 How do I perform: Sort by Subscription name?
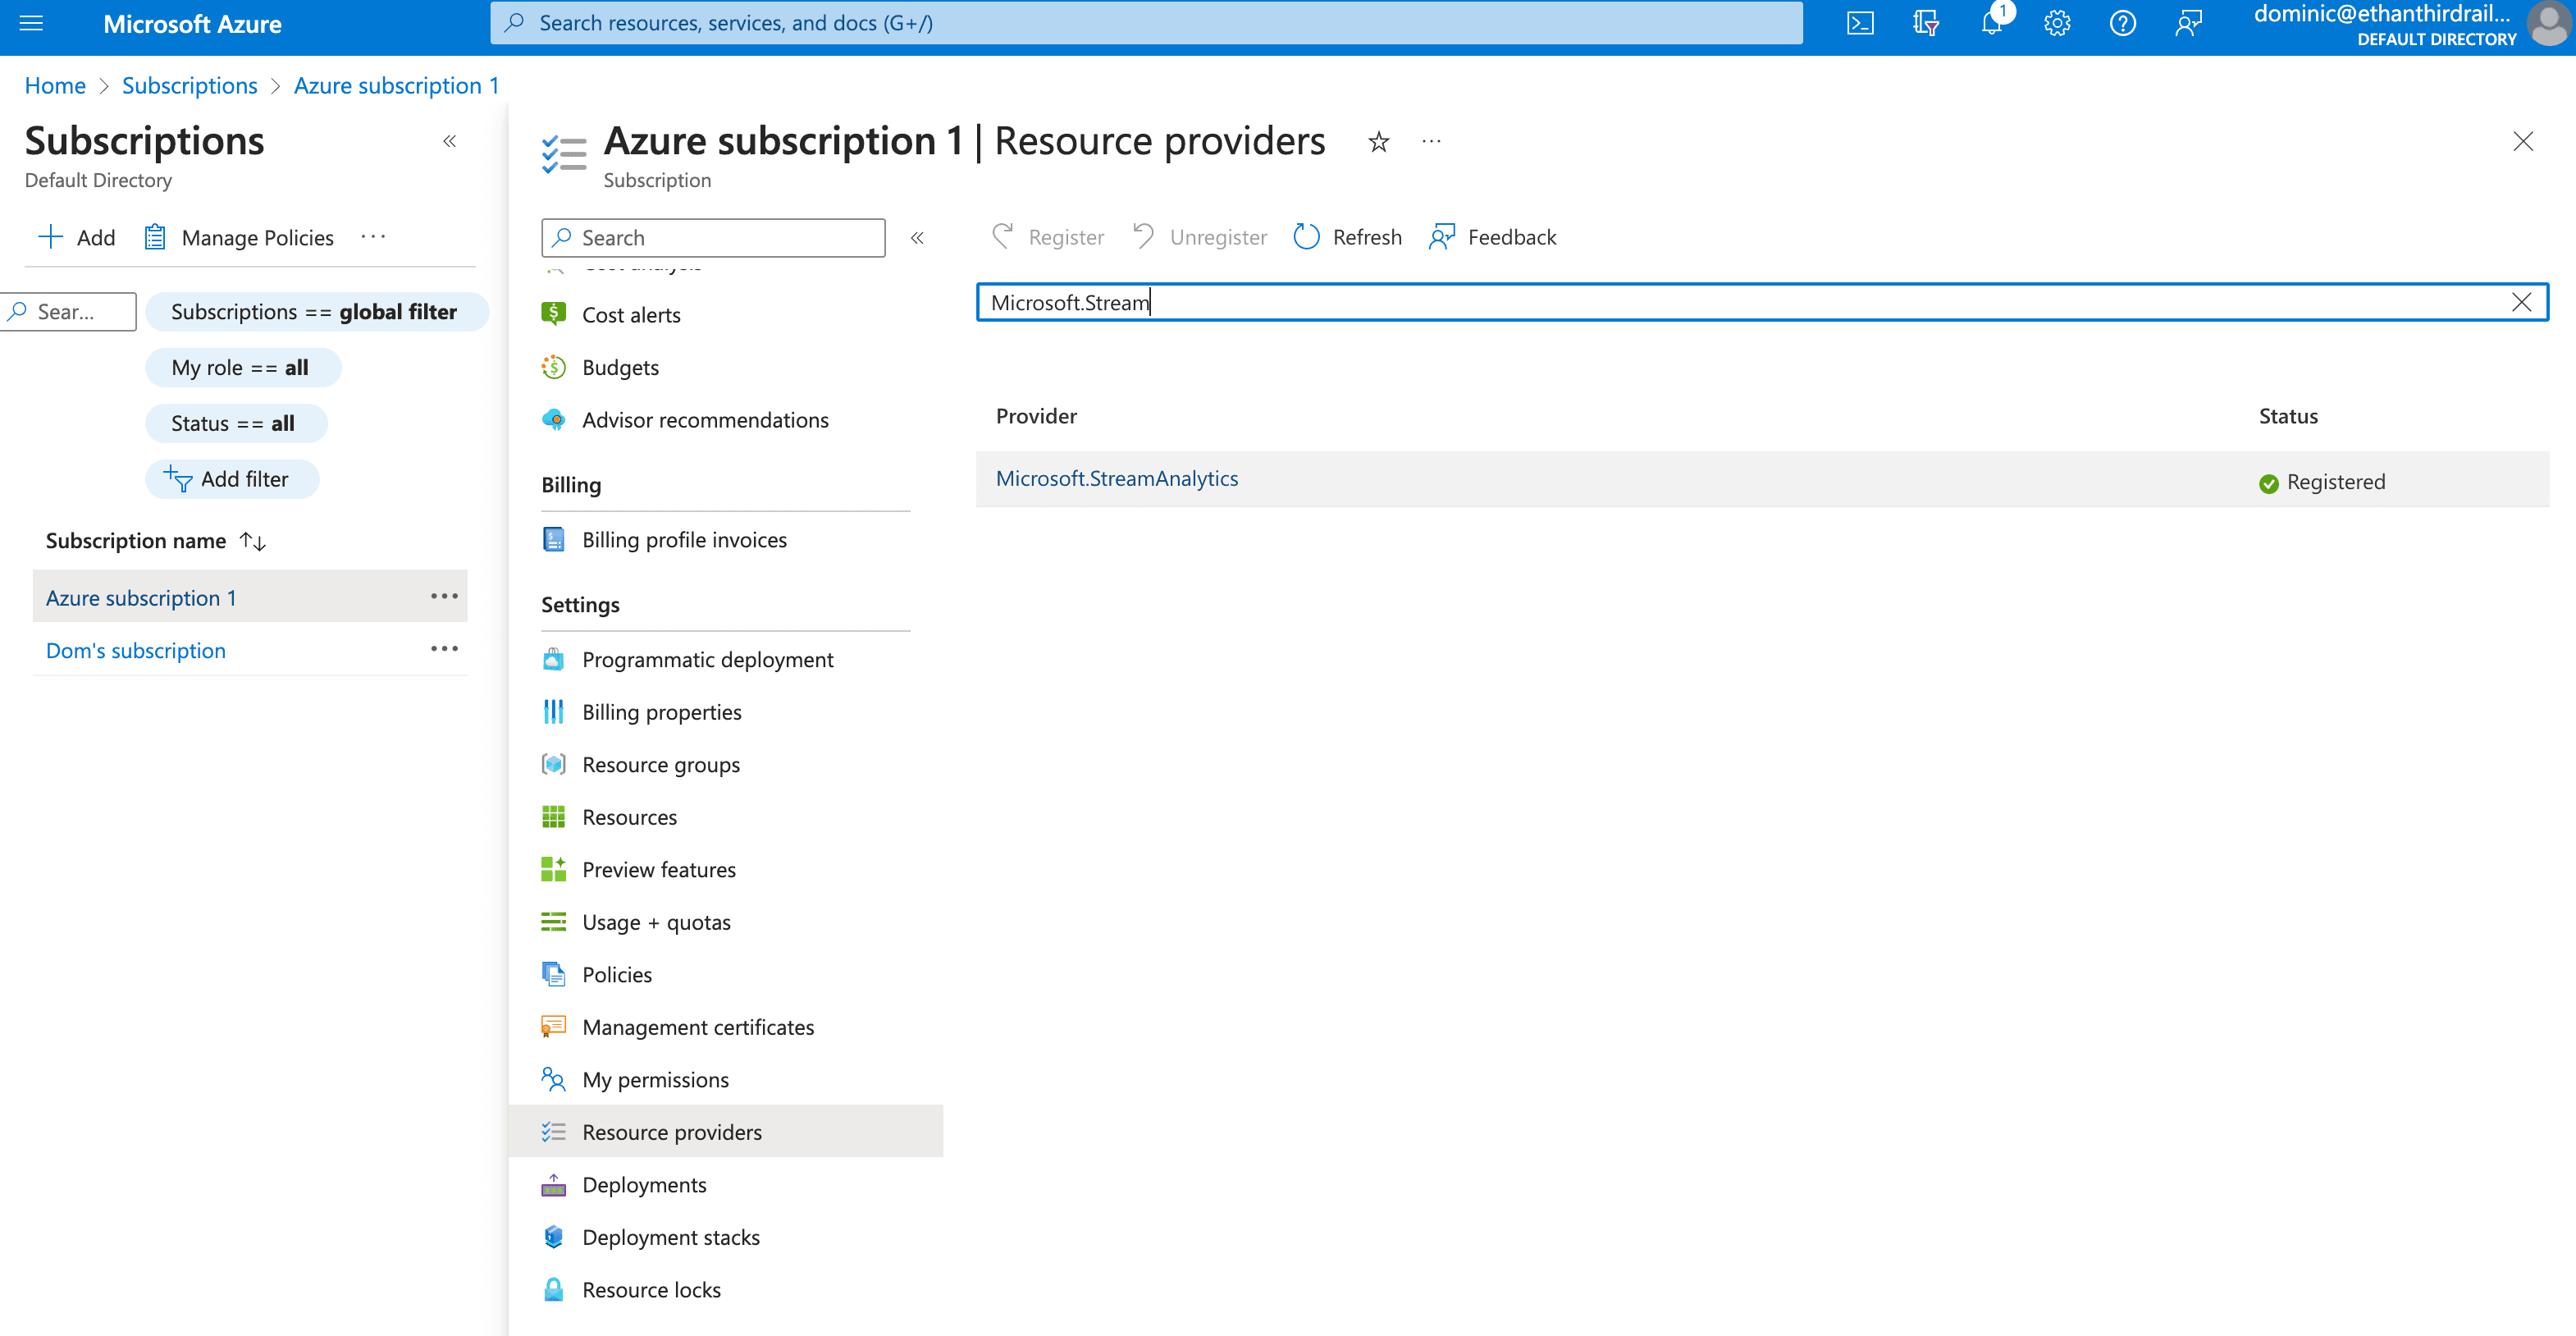pos(156,541)
